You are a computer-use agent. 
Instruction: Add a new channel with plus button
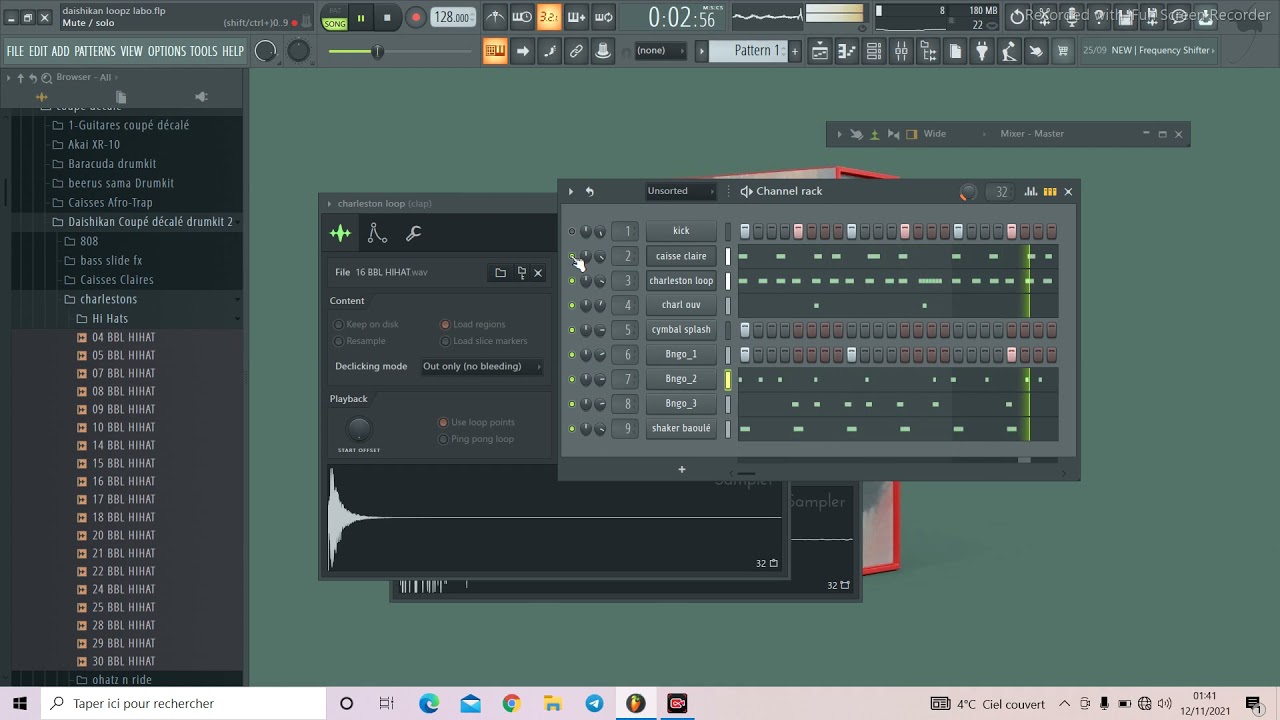[682, 469]
